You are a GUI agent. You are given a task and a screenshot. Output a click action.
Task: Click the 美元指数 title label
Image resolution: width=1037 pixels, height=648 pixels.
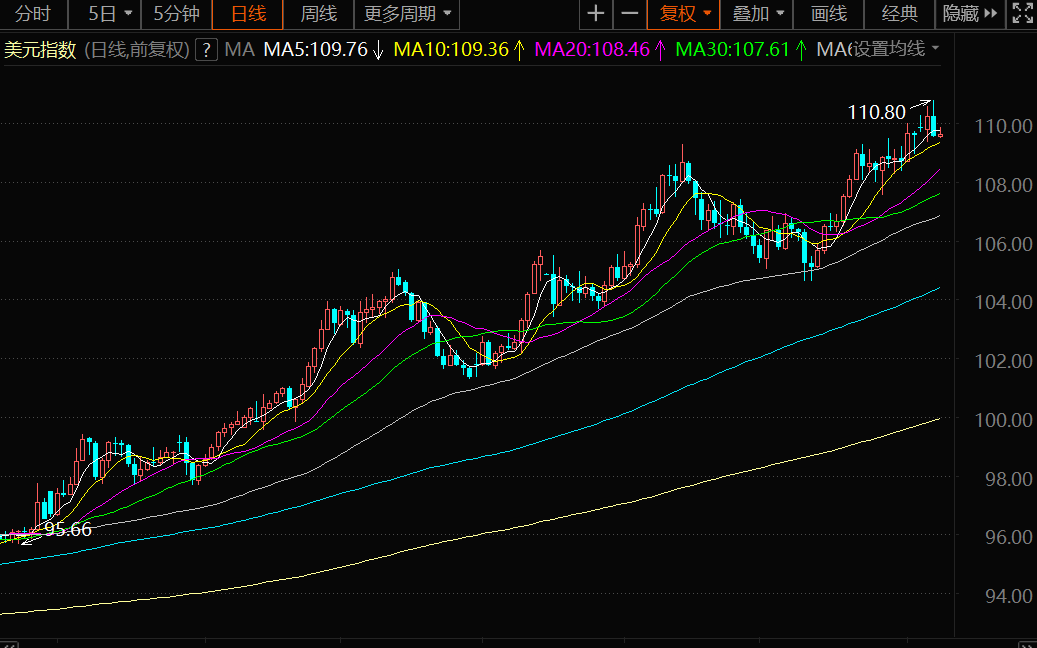tap(40, 49)
